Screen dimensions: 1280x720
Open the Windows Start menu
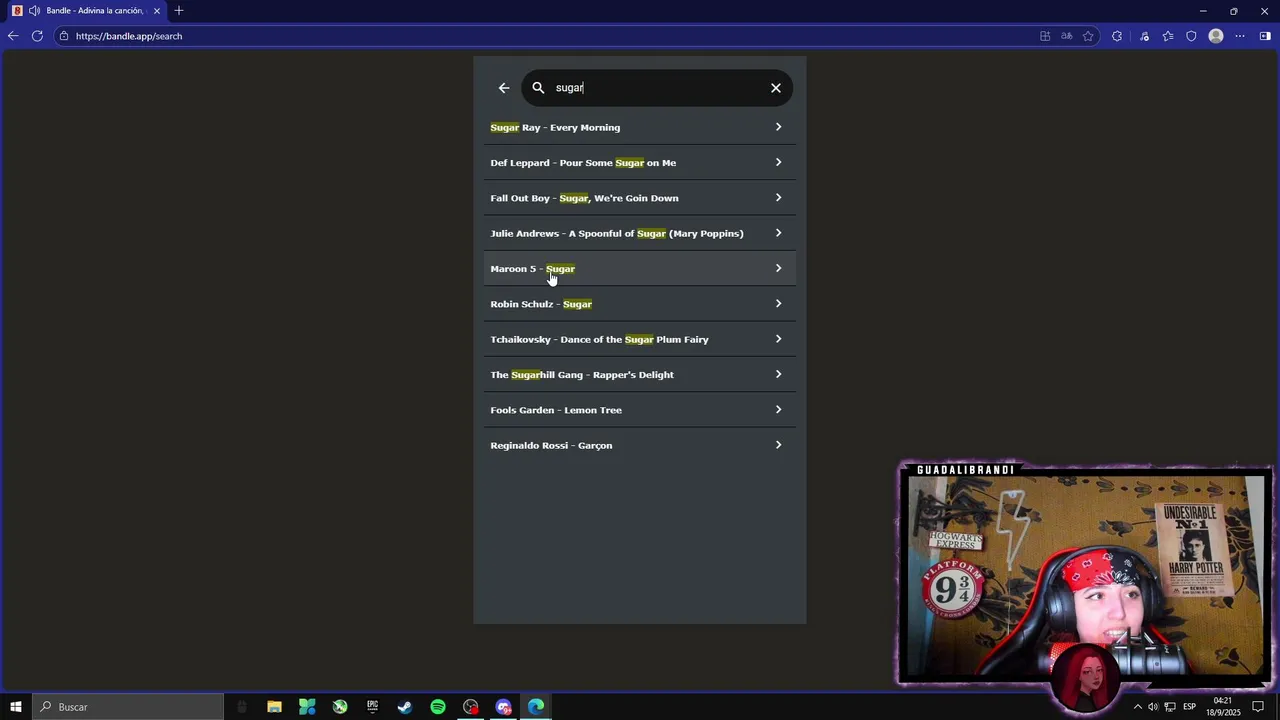click(x=16, y=707)
